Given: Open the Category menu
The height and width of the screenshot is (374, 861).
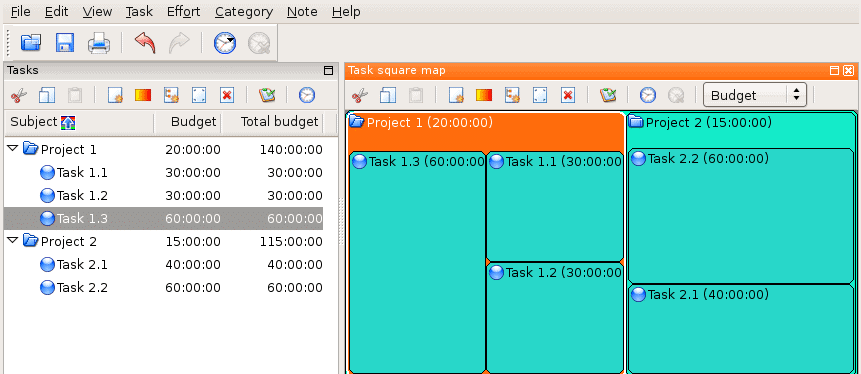Looking at the screenshot, I should (244, 12).
